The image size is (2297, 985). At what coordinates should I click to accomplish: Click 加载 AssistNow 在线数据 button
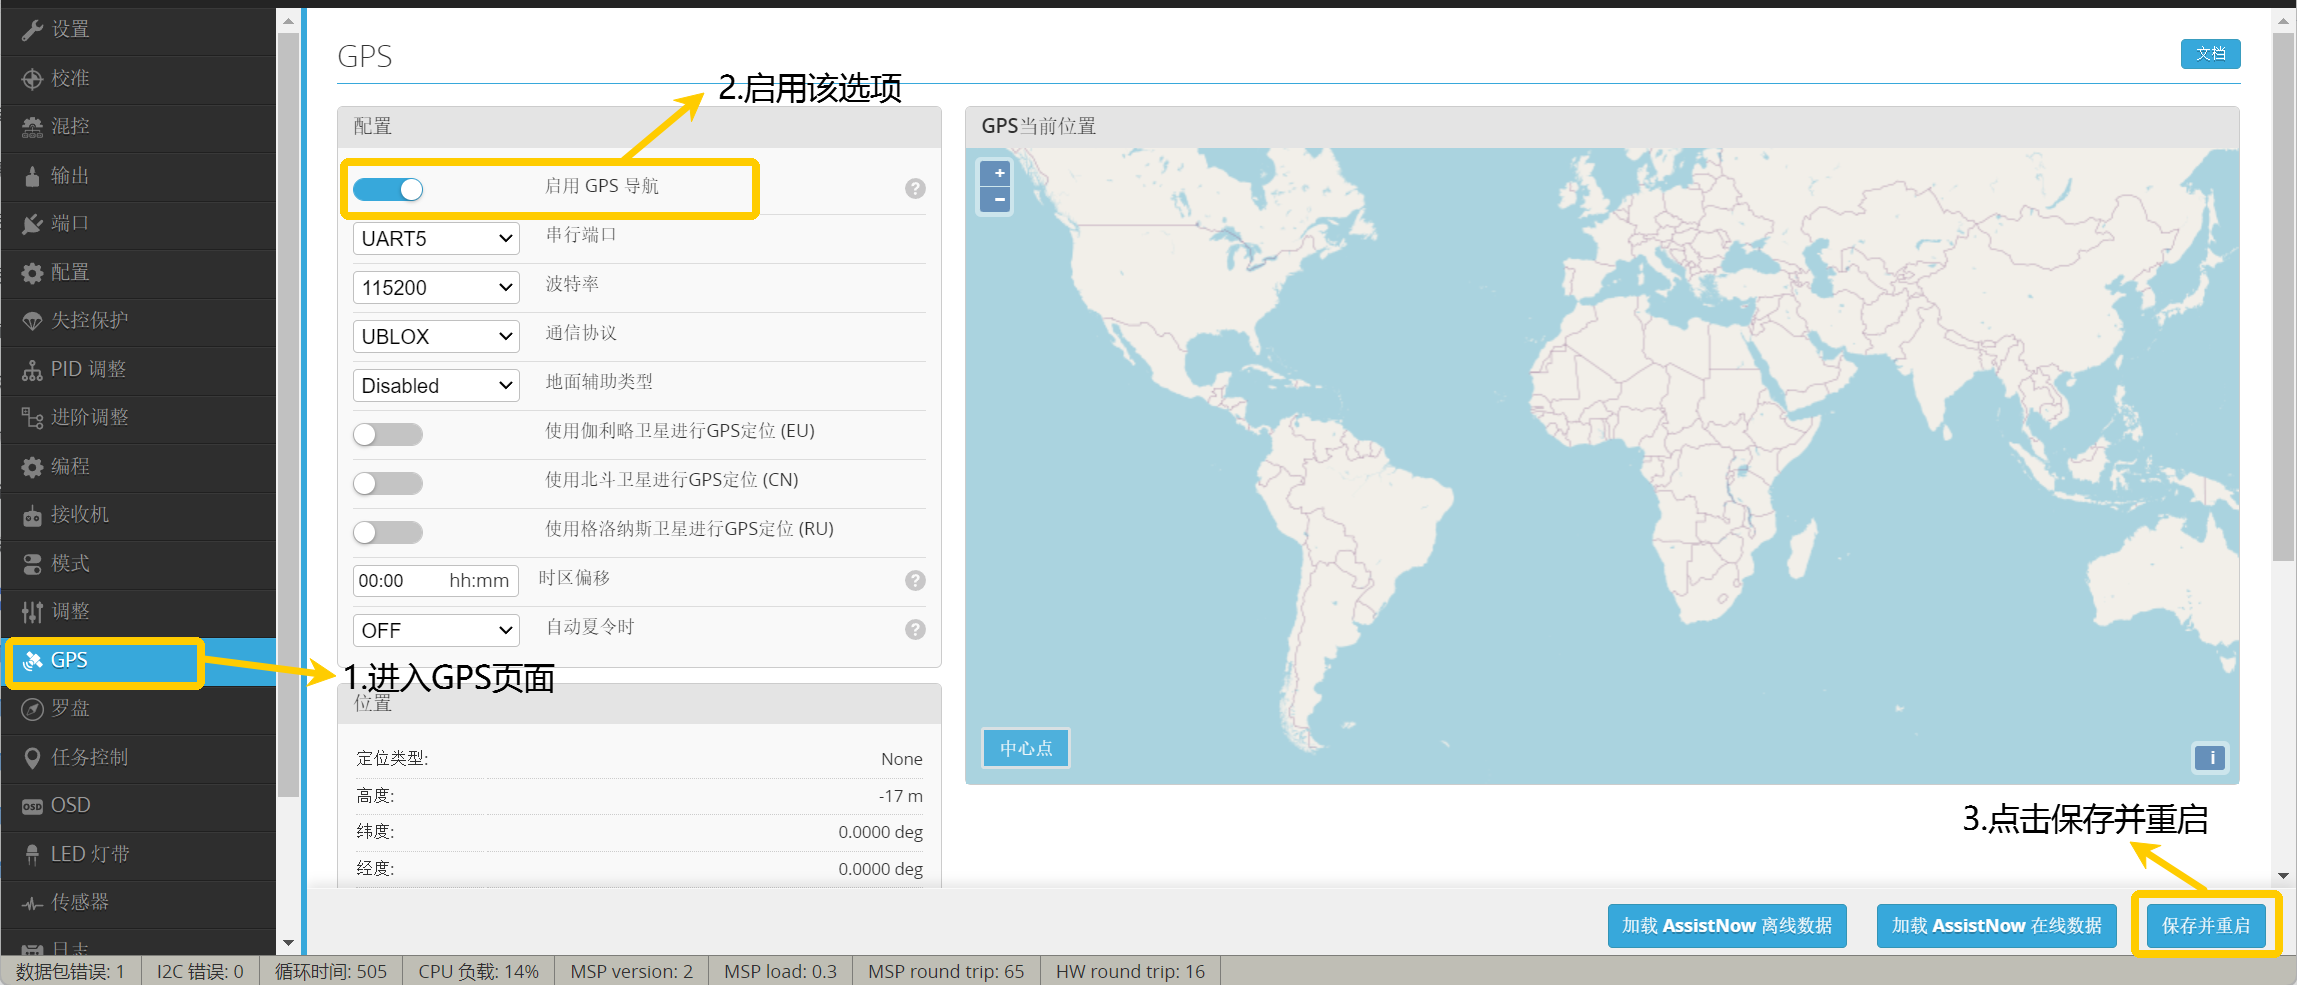pos(1996,926)
